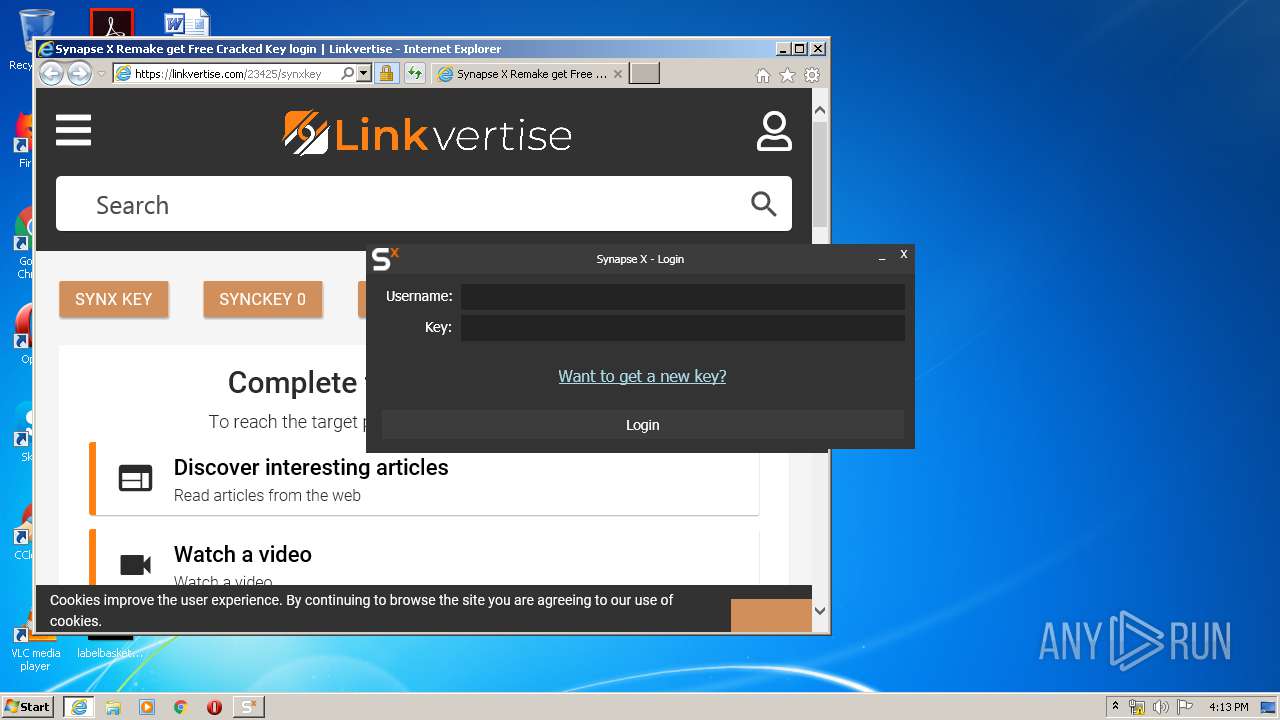This screenshot has width=1280, height=720.
Task: Click the Synapse X taskbar button
Action: [248, 707]
